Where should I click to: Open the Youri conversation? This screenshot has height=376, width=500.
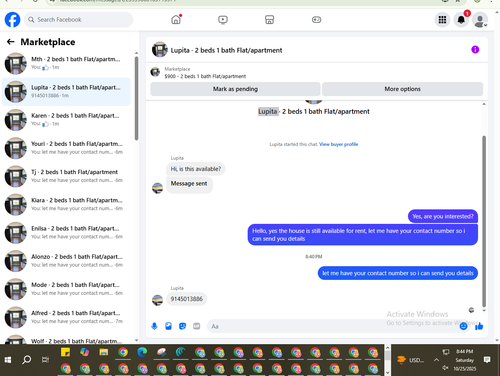pos(66,148)
